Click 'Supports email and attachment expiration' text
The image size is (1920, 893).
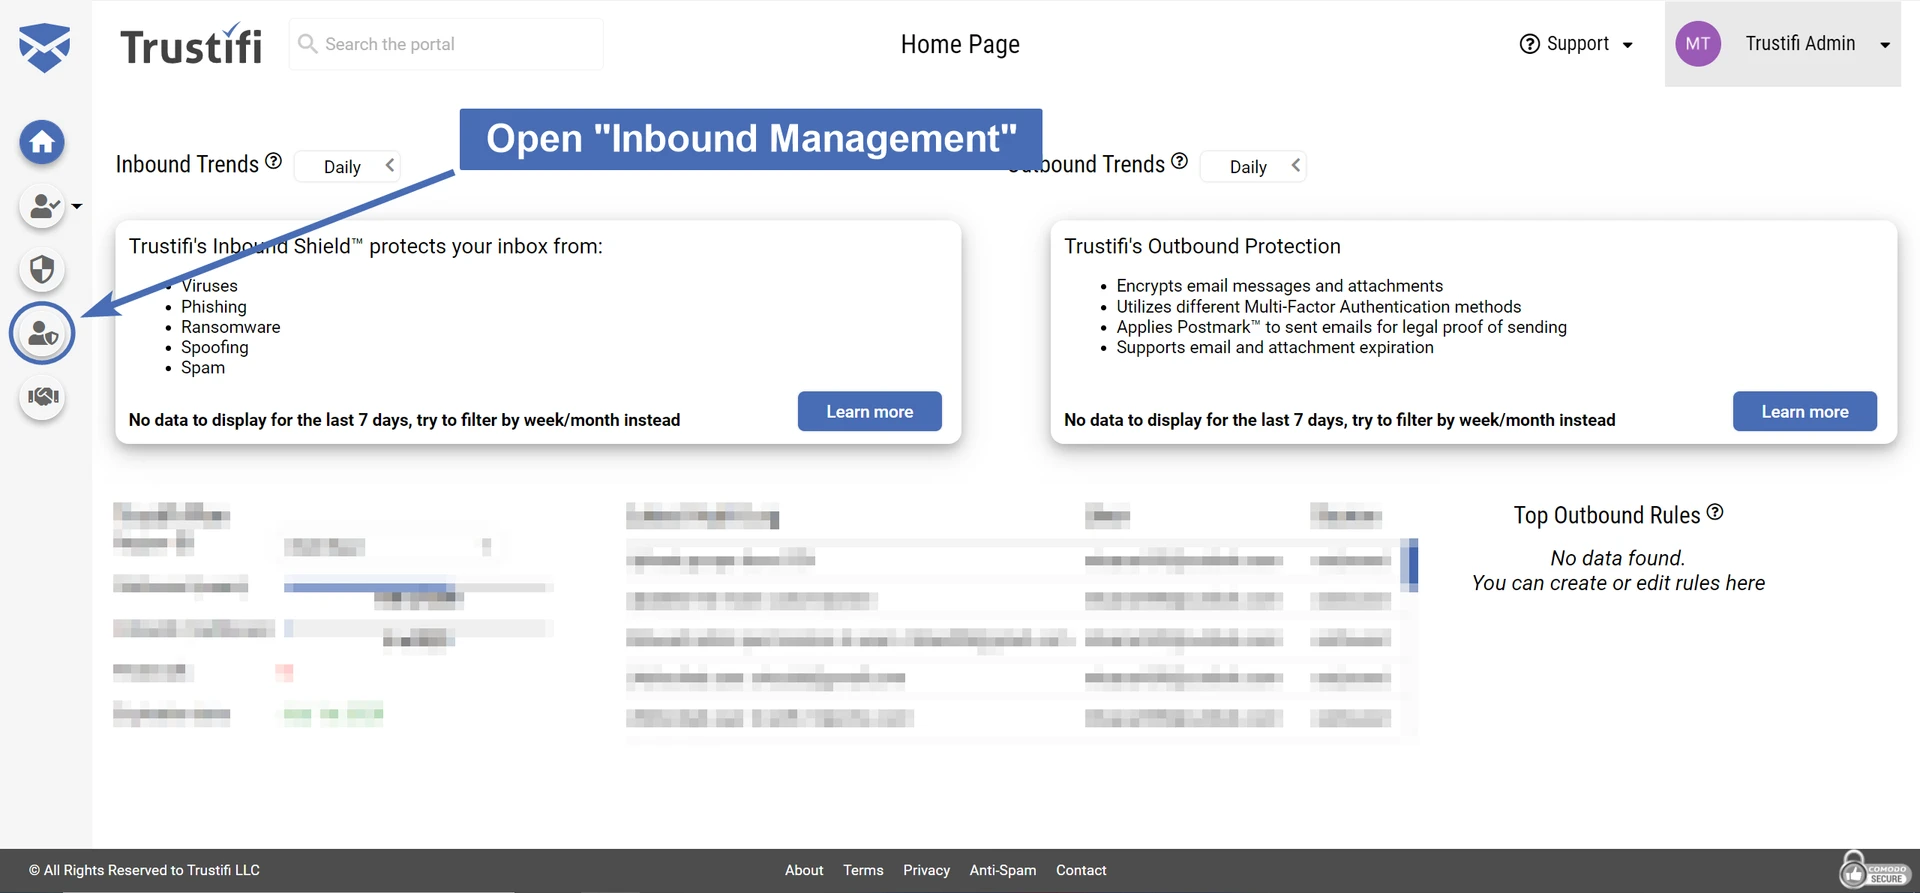tap(1275, 347)
